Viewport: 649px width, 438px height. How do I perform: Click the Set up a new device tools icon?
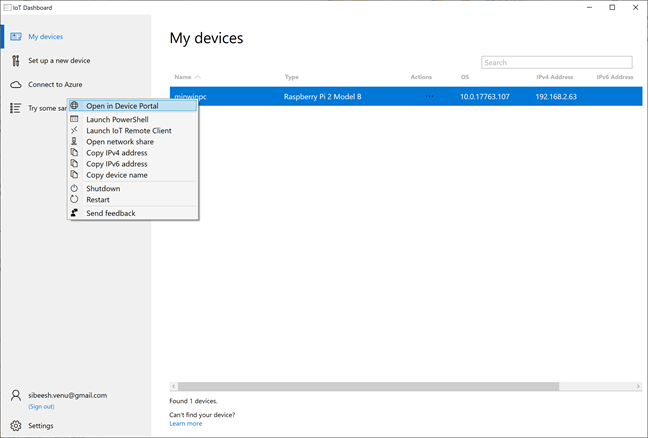tap(16, 61)
